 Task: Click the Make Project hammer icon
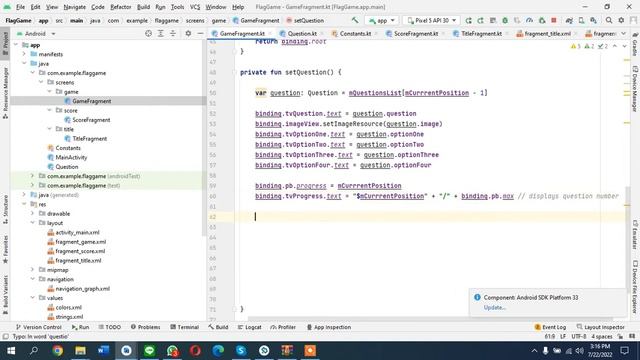click(355, 20)
